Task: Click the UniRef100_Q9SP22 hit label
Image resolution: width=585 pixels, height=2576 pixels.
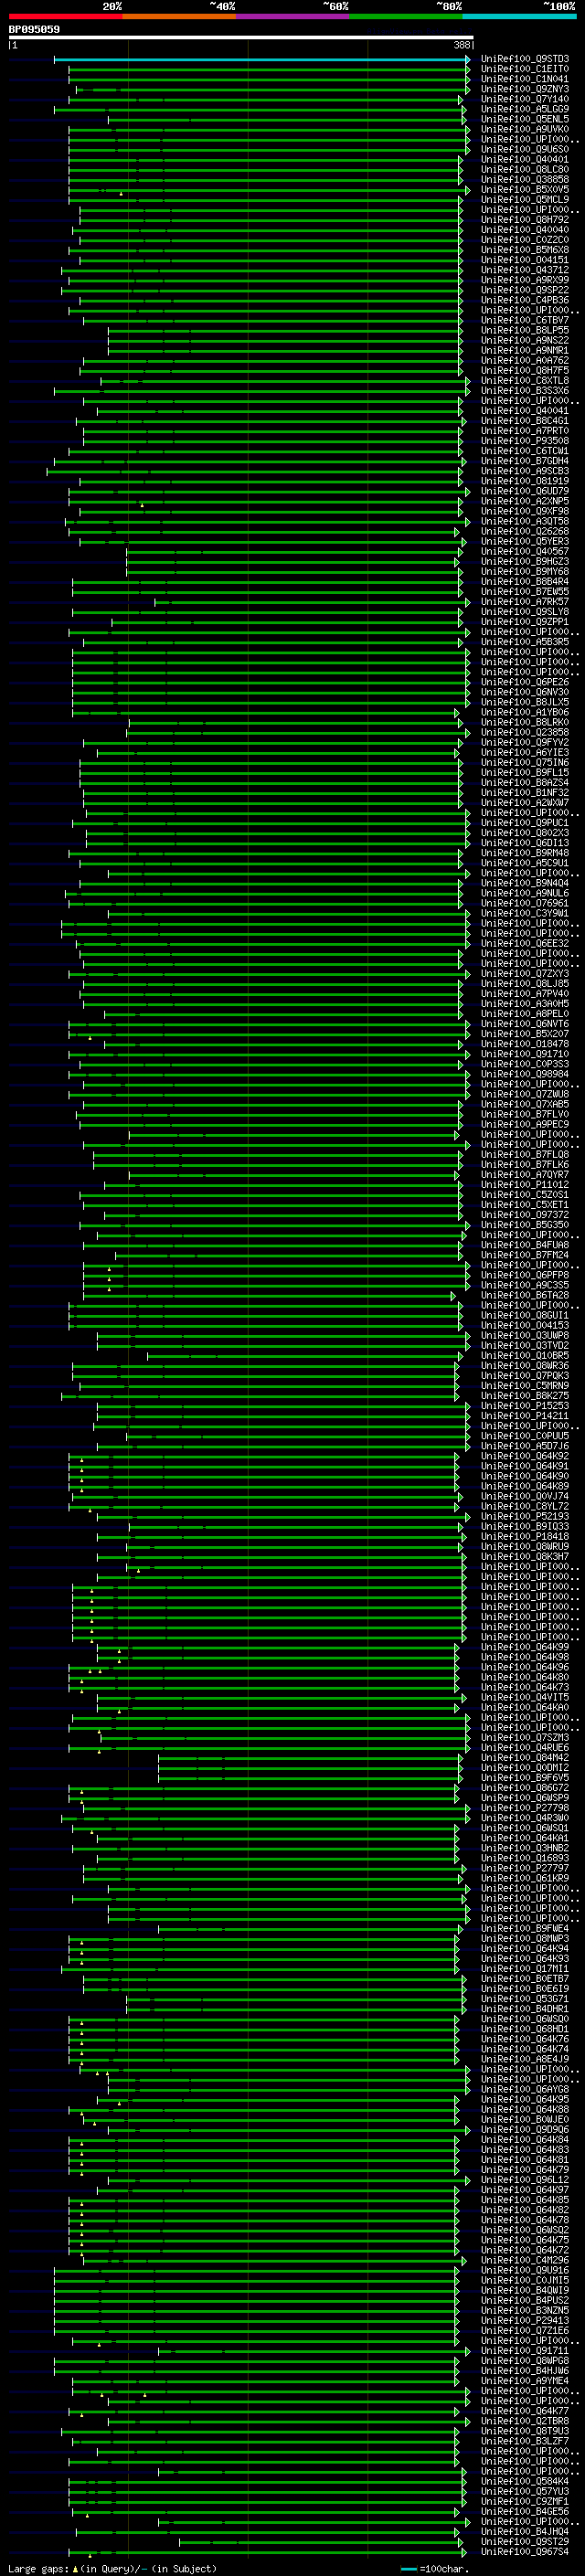Action: point(525,290)
